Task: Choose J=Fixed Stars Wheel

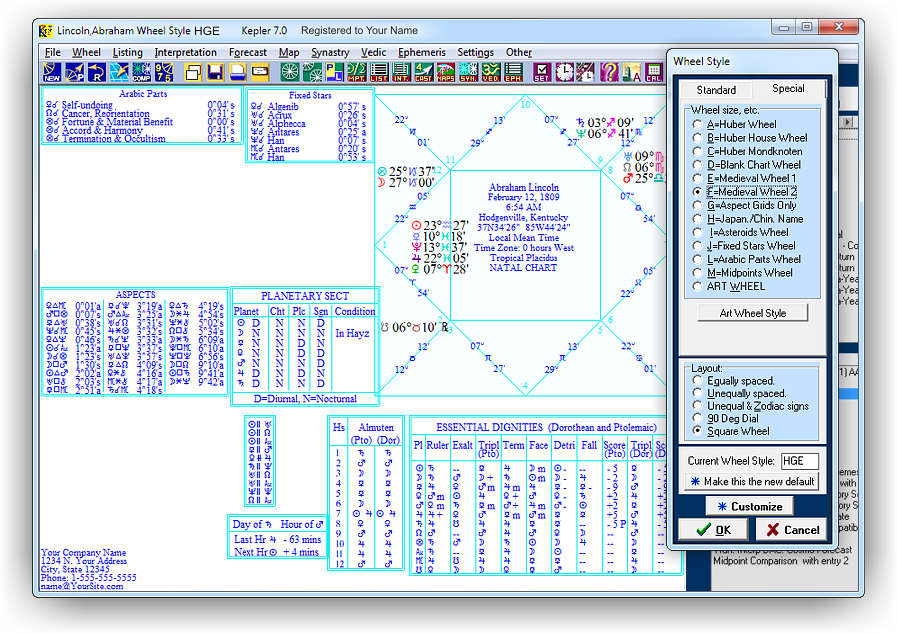Action: pyautogui.click(x=697, y=246)
